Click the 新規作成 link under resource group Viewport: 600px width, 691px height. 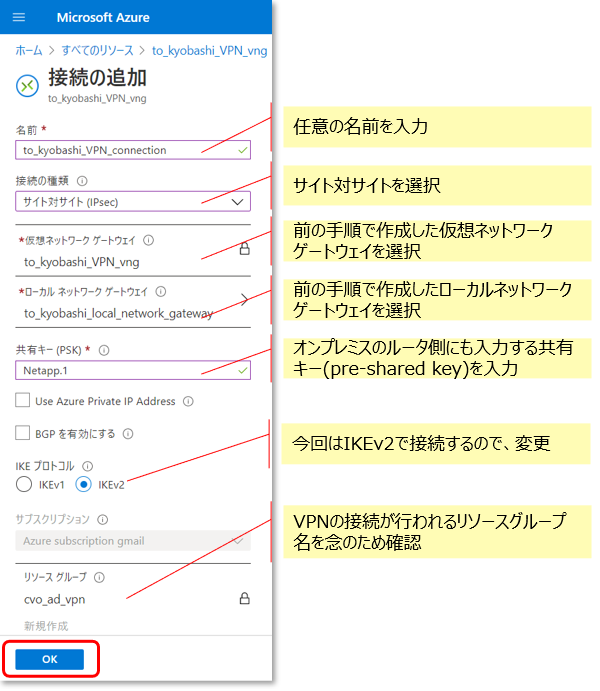[46, 626]
